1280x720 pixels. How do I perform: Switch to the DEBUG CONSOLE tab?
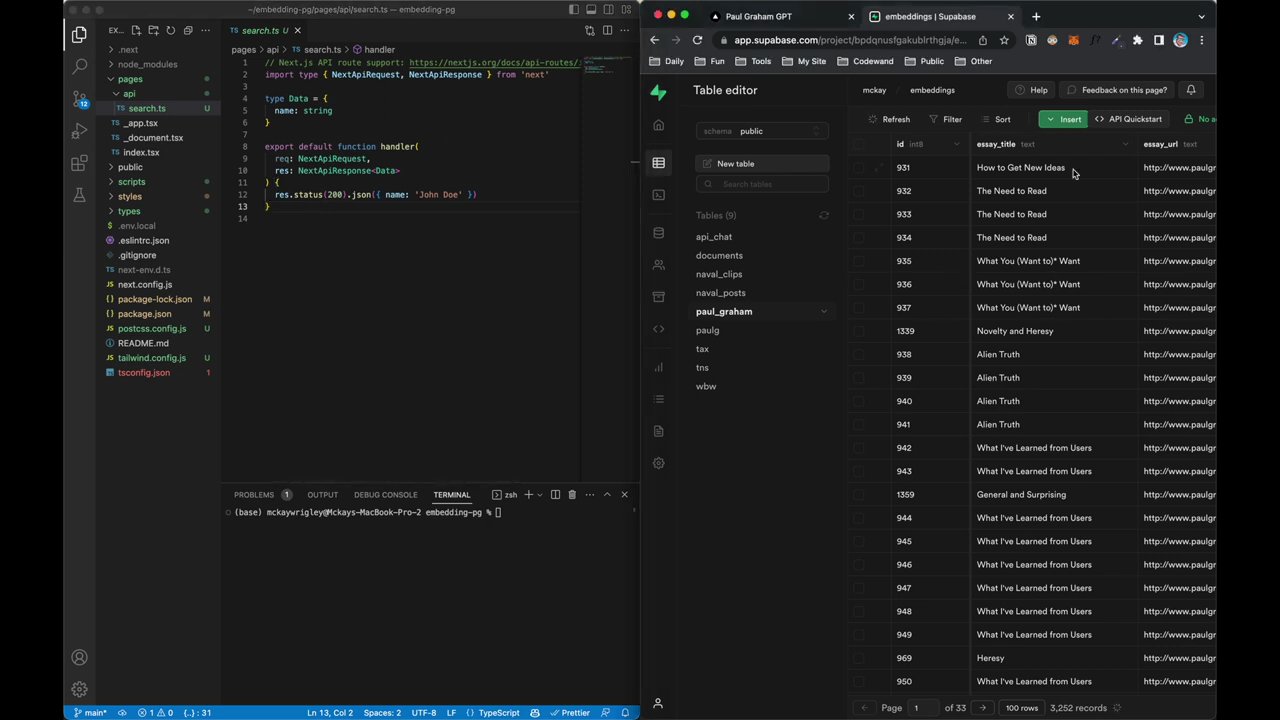[x=385, y=494]
